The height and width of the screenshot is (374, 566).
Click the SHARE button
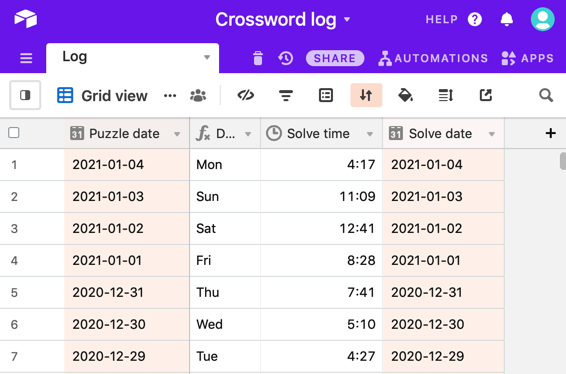pyautogui.click(x=335, y=58)
